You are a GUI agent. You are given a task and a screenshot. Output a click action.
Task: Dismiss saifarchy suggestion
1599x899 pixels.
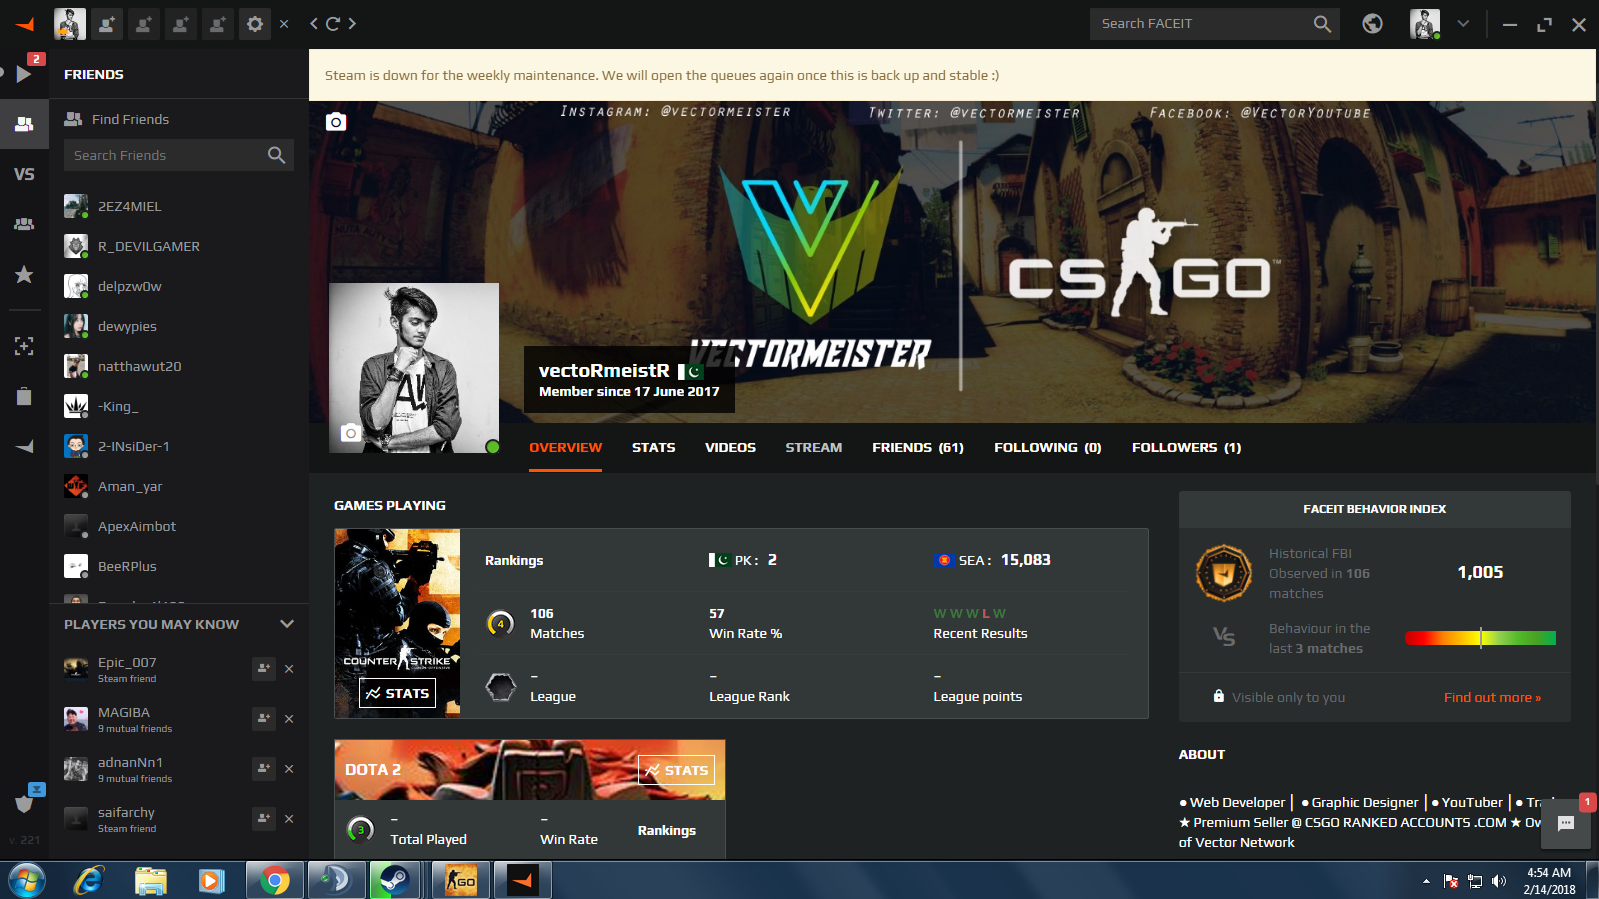(x=289, y=819)
